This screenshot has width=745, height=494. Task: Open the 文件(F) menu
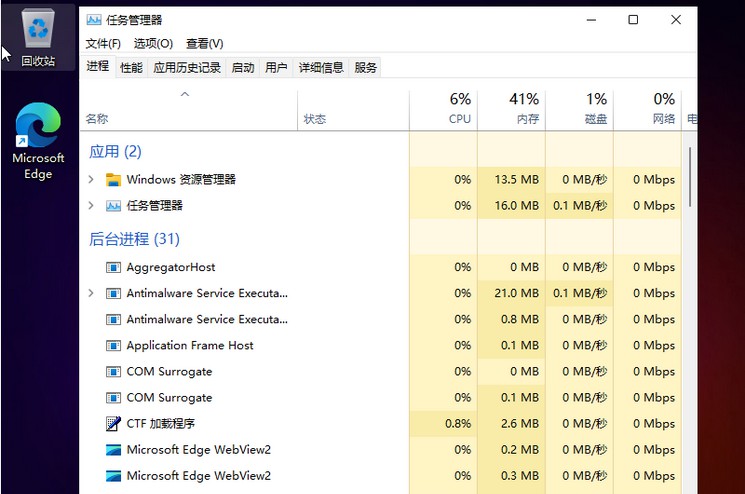pos(103,44)
